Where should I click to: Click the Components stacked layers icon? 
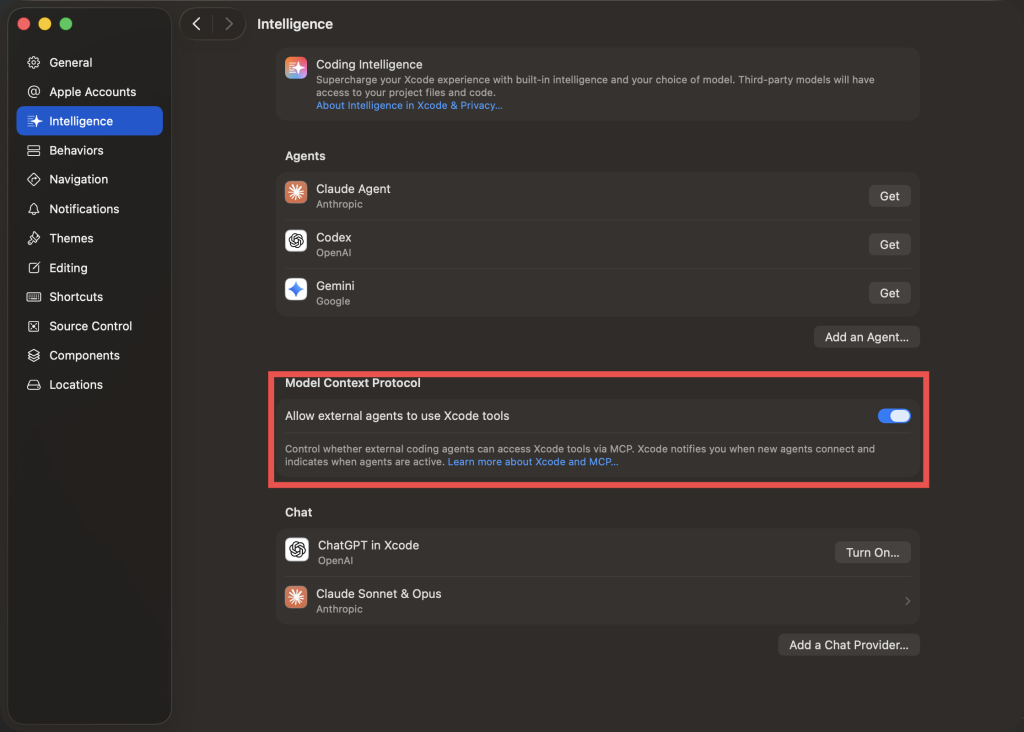(x=34, y=356)
